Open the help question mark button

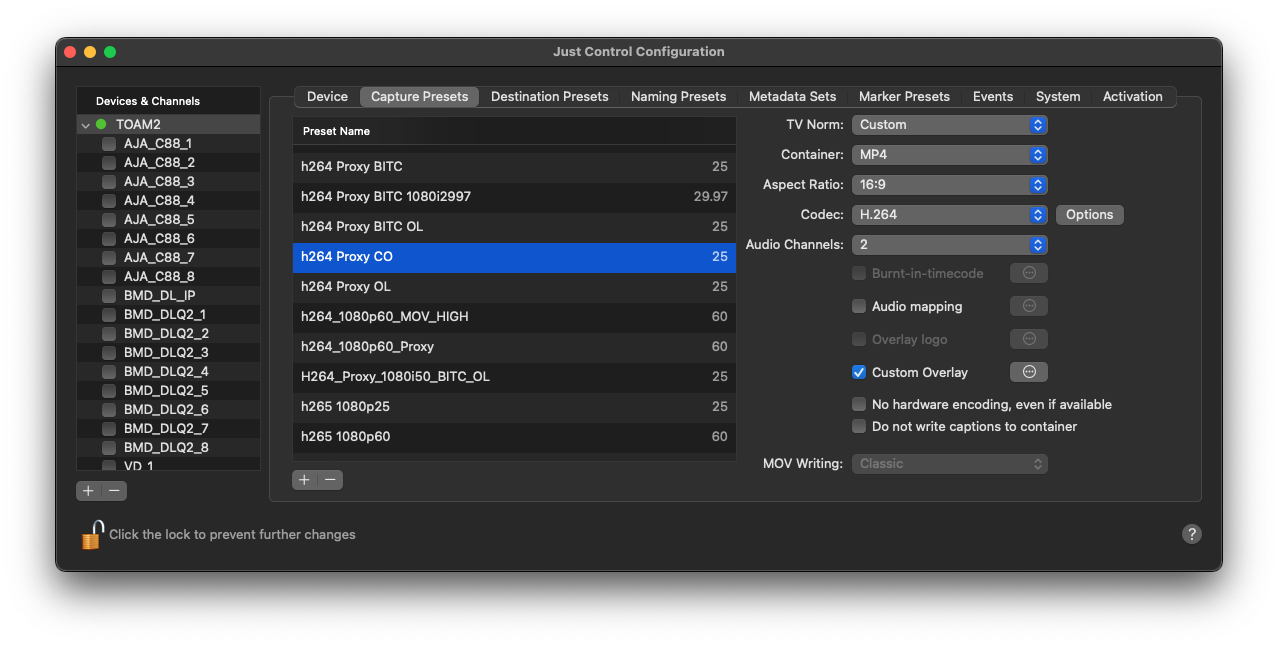tap(1191, 534)
